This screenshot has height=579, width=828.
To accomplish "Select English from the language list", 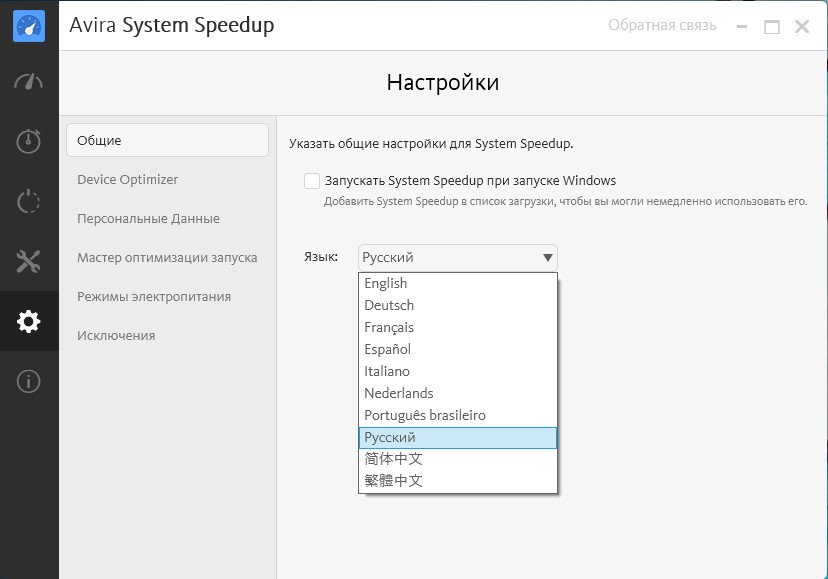I will [x=386, y=284].
